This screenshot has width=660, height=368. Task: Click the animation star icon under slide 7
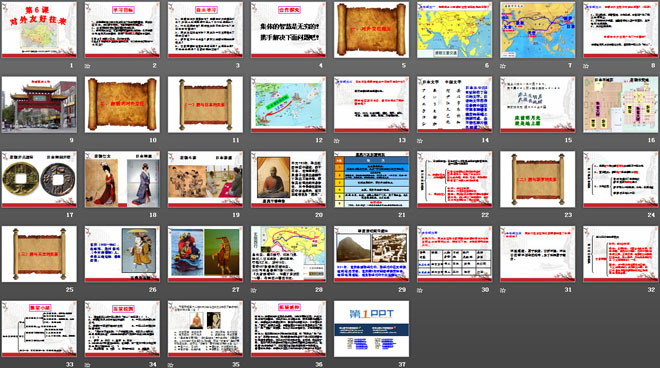click(503, 66)
